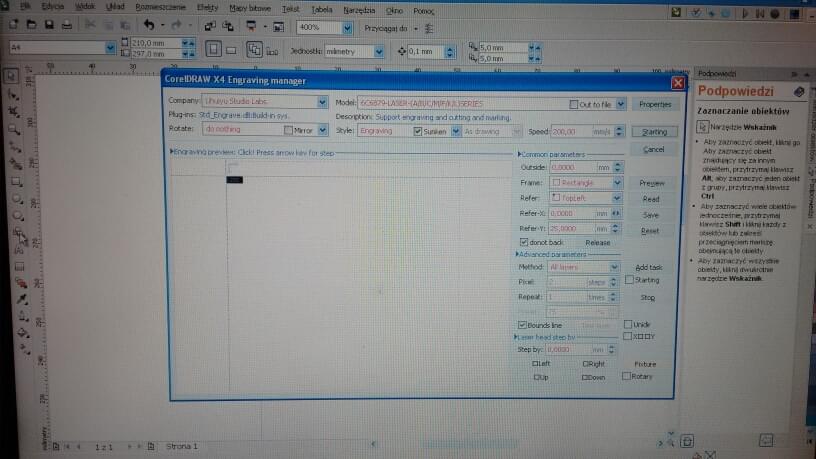Open the Pomoc menu
This screenshot has width=816, height=459.
click(424, 11)
